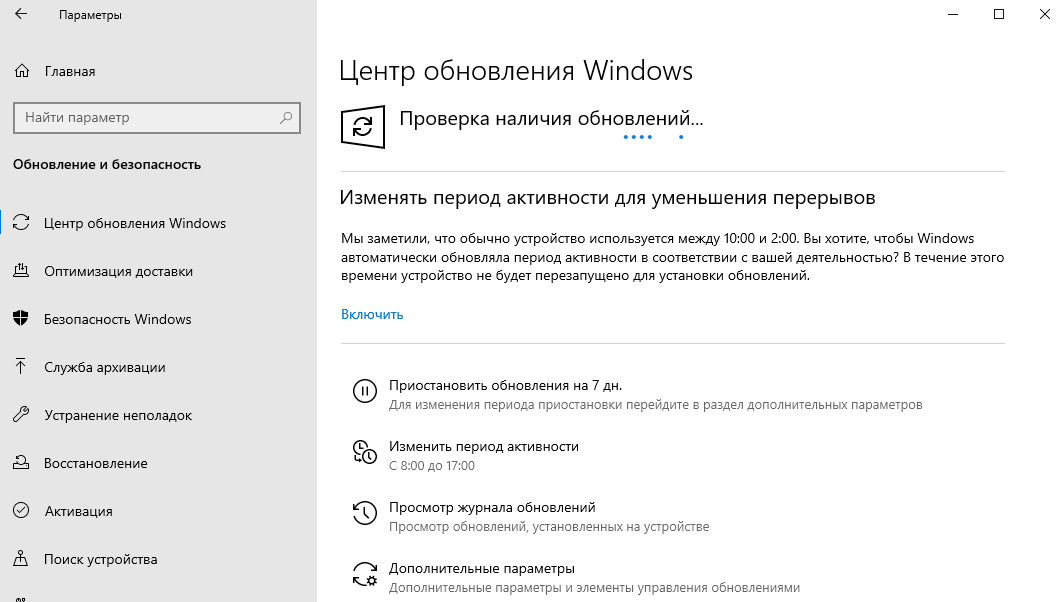Click the Поиск устройства icon

pyautogui.click(x=21, y=558)
